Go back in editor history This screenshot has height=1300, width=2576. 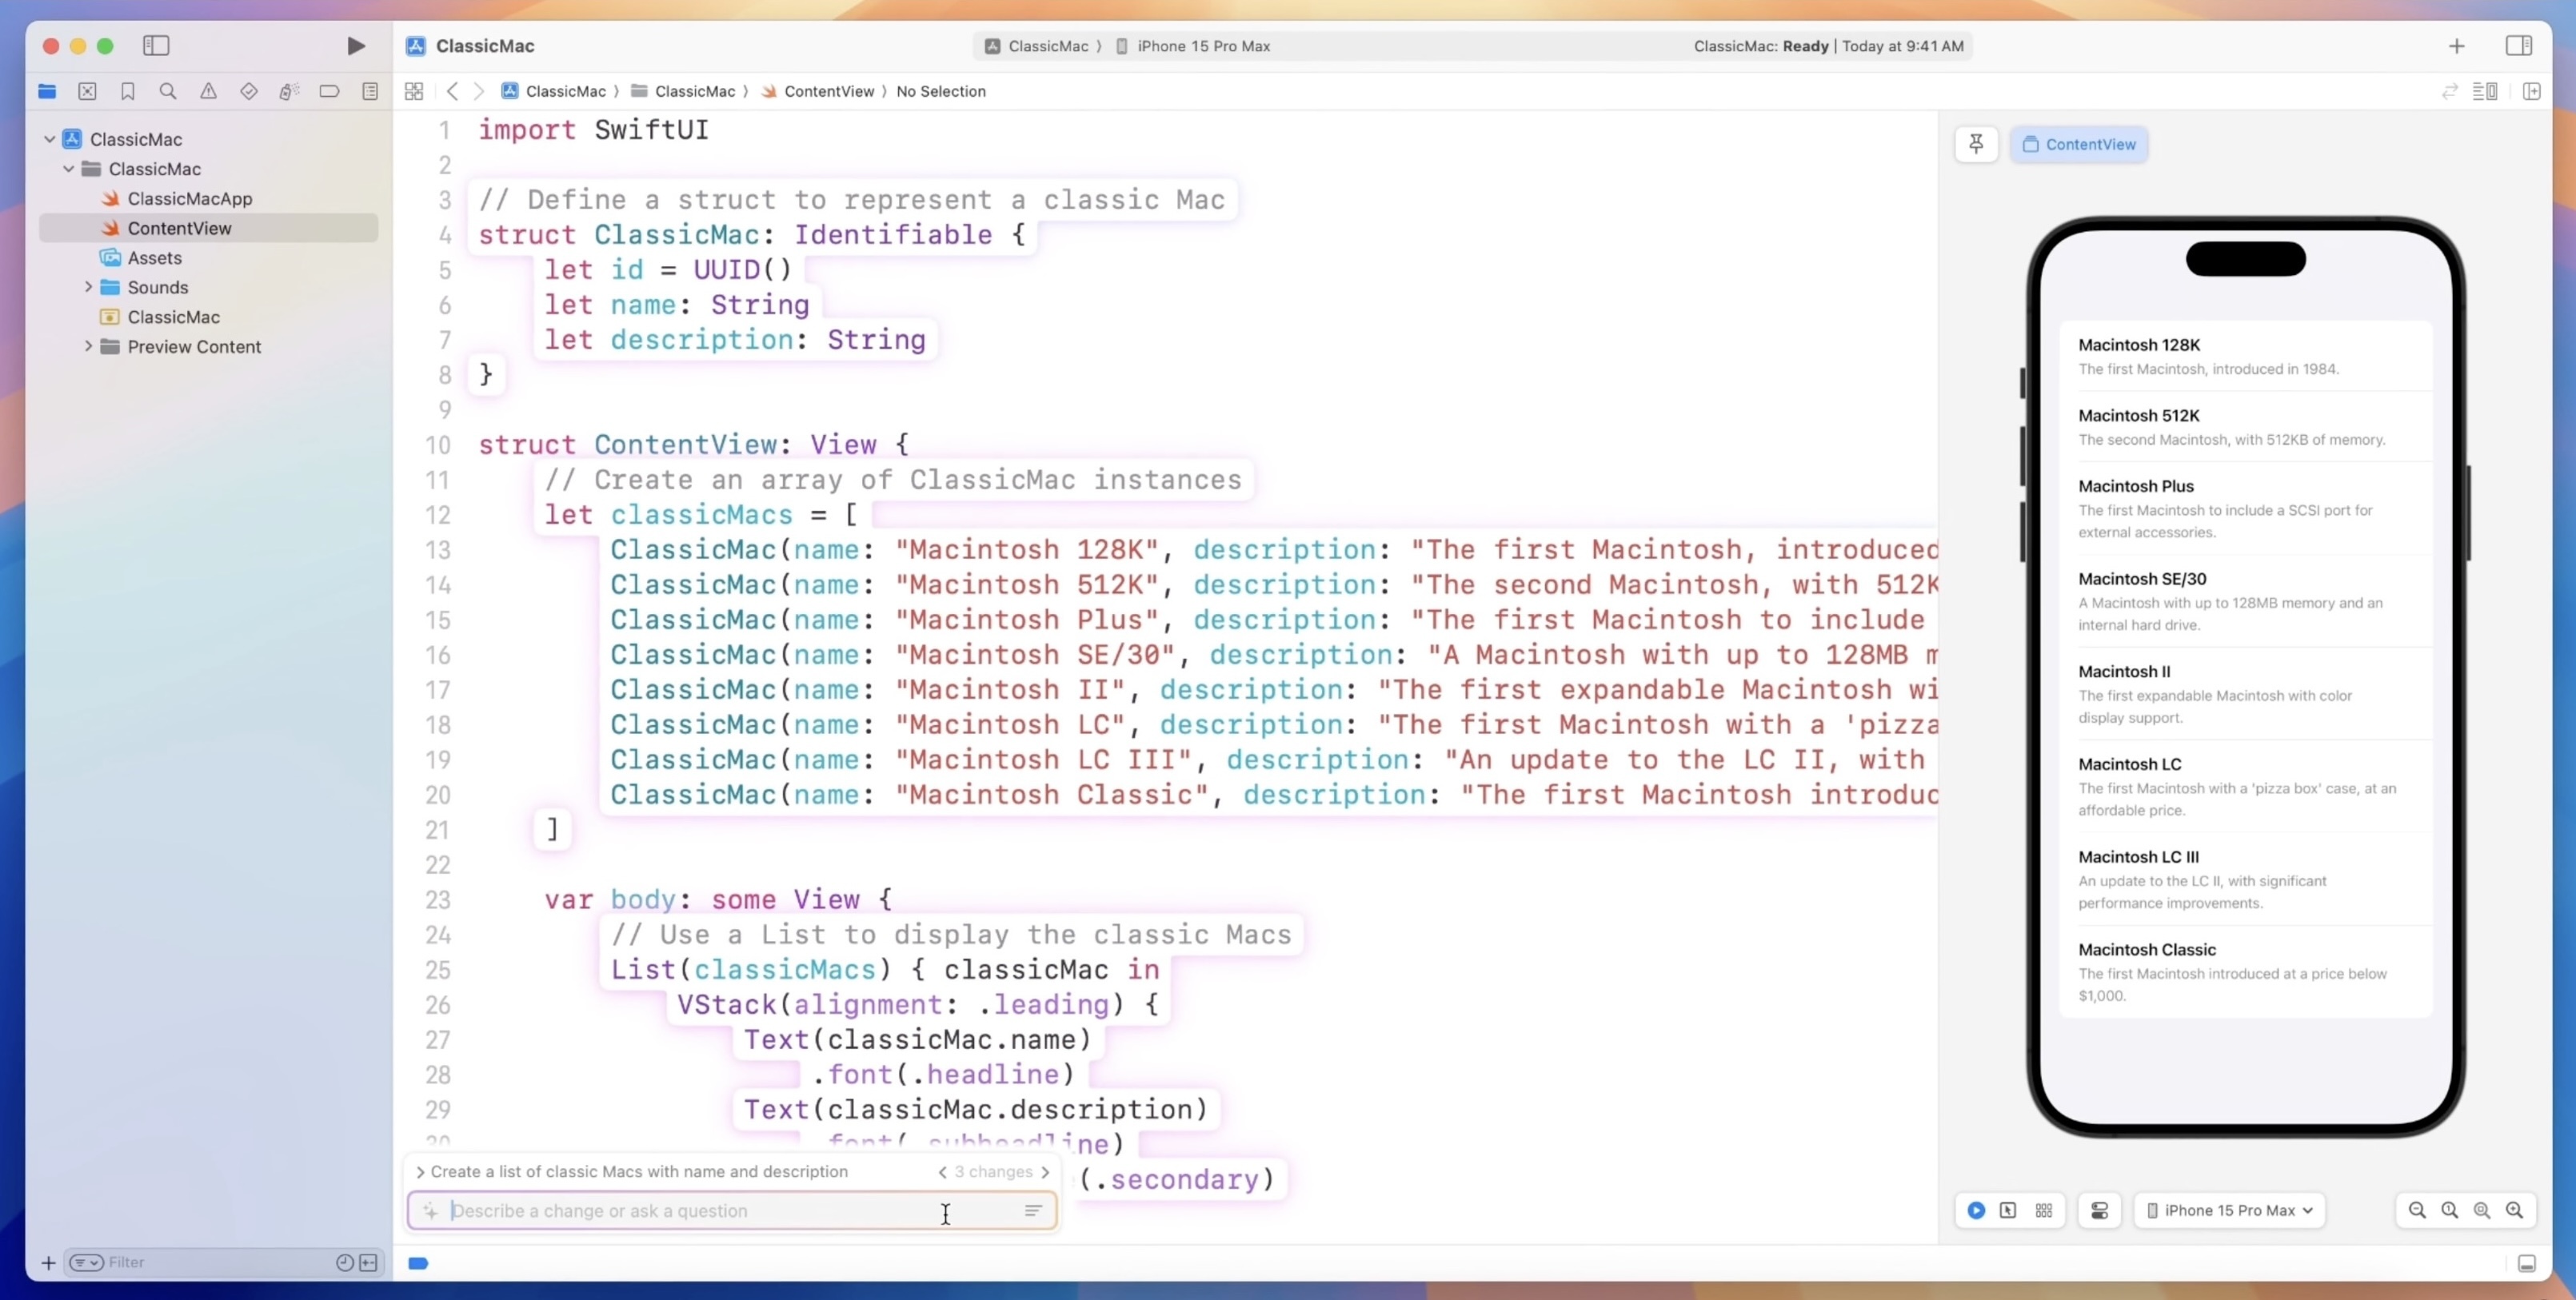(x=453, y=91)
